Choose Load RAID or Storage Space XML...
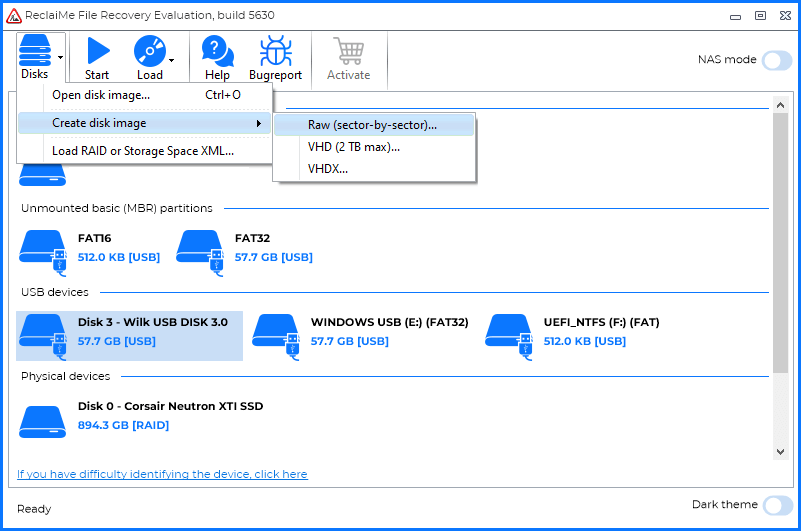The height and width of the screenshot is (531, 801). [x=145, y=151]
